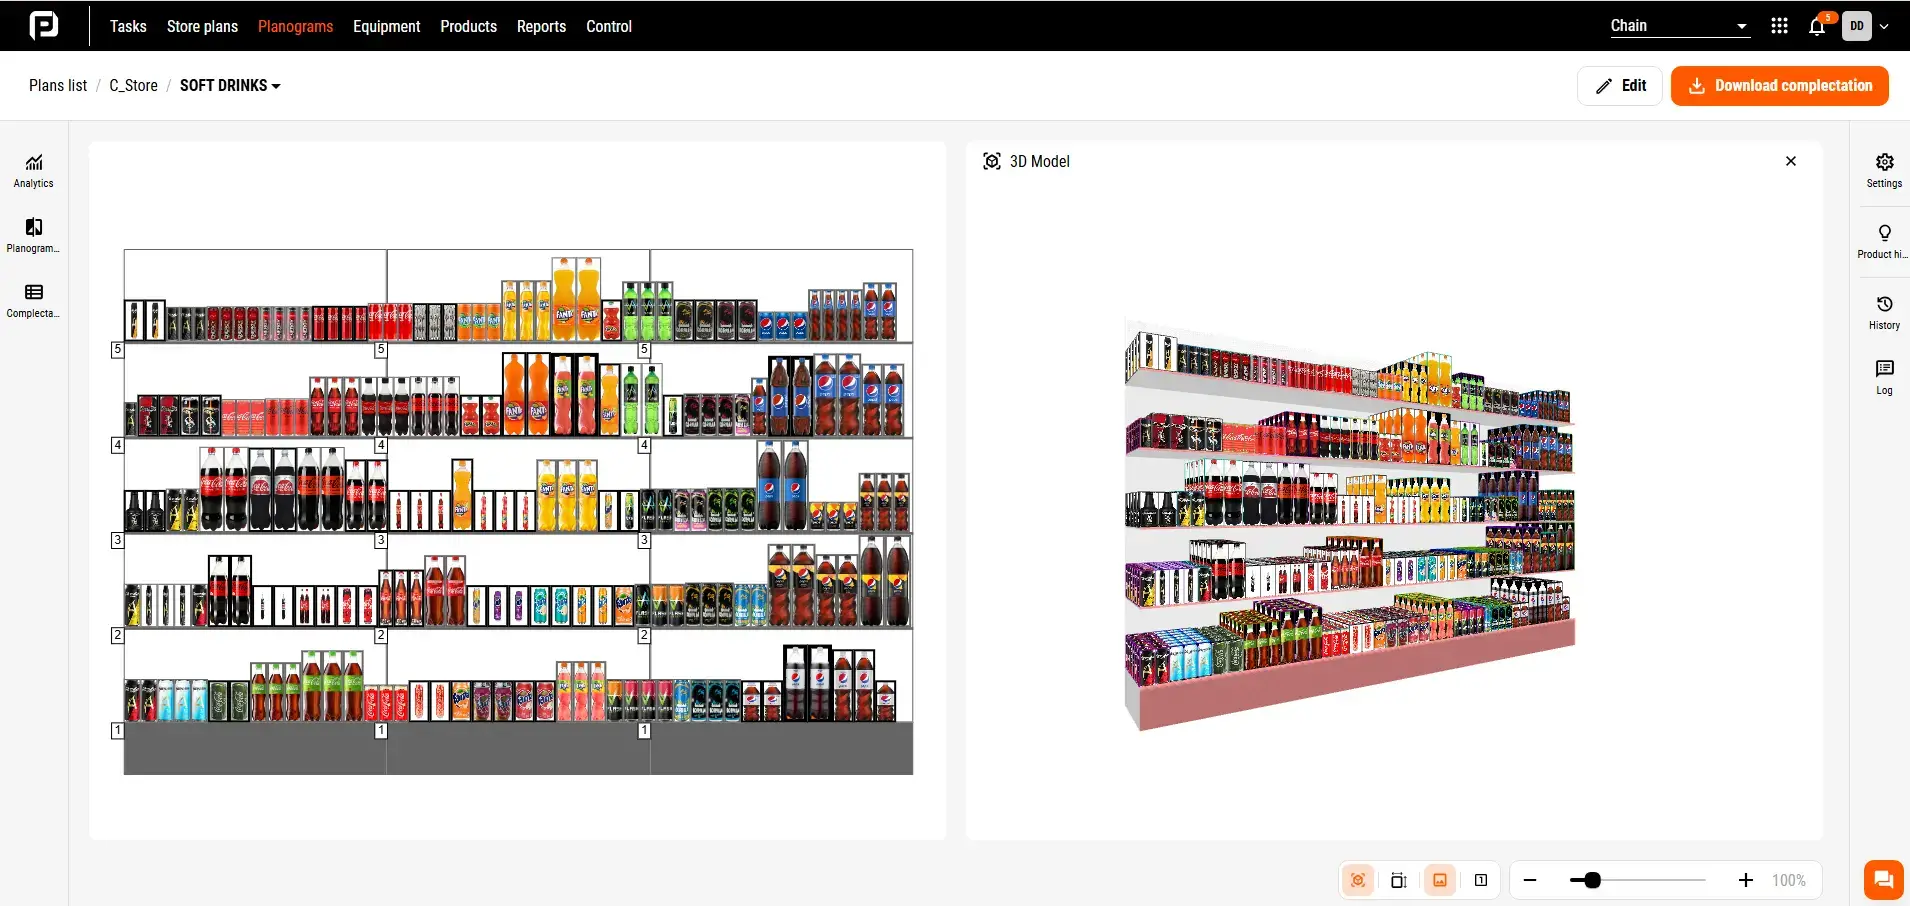View the planogram History
Image resolution: width=1910 pixels, height=906 pixels.
coord(1884,312)
